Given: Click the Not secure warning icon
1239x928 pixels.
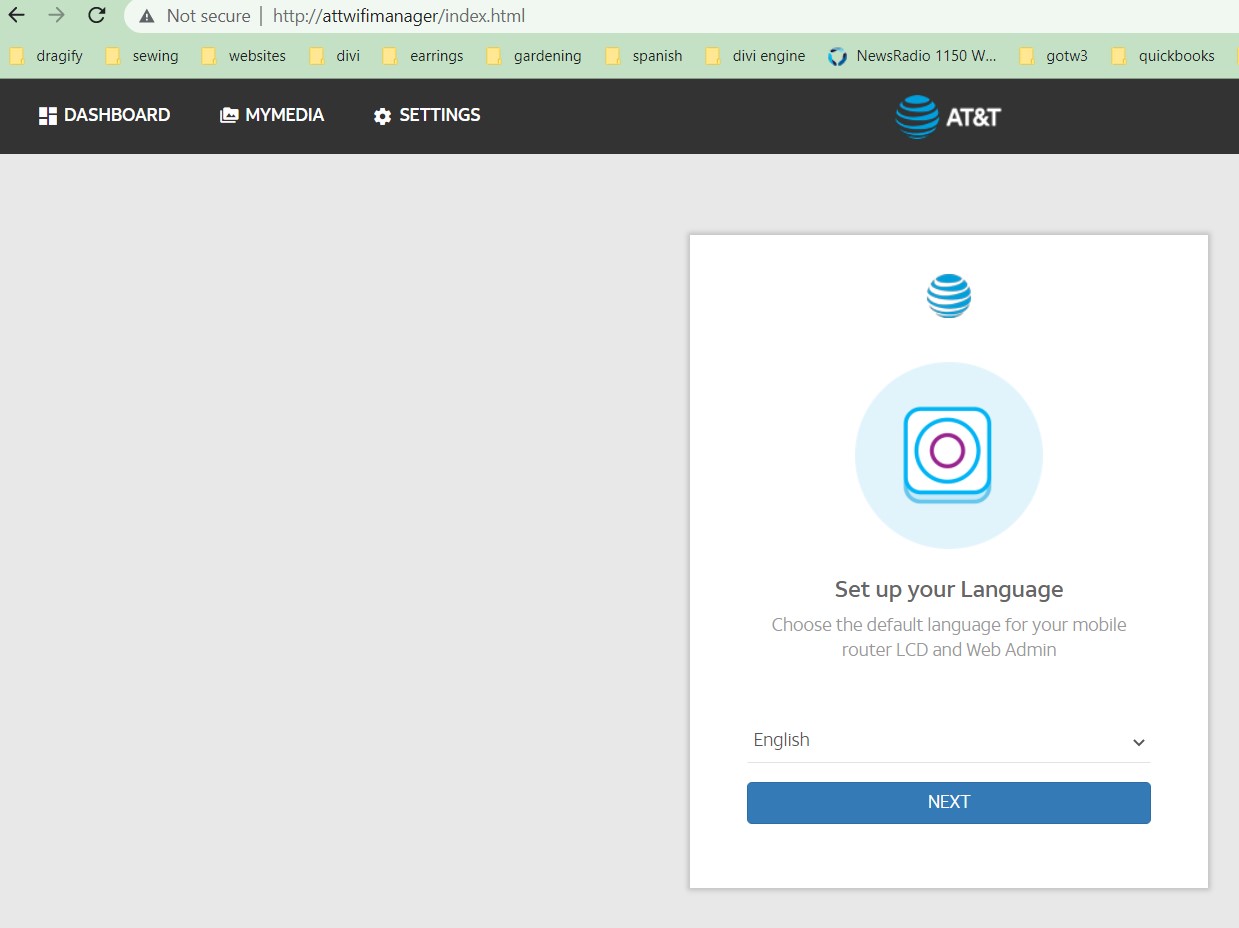Looking at the screenshot, I should (147, 16).
